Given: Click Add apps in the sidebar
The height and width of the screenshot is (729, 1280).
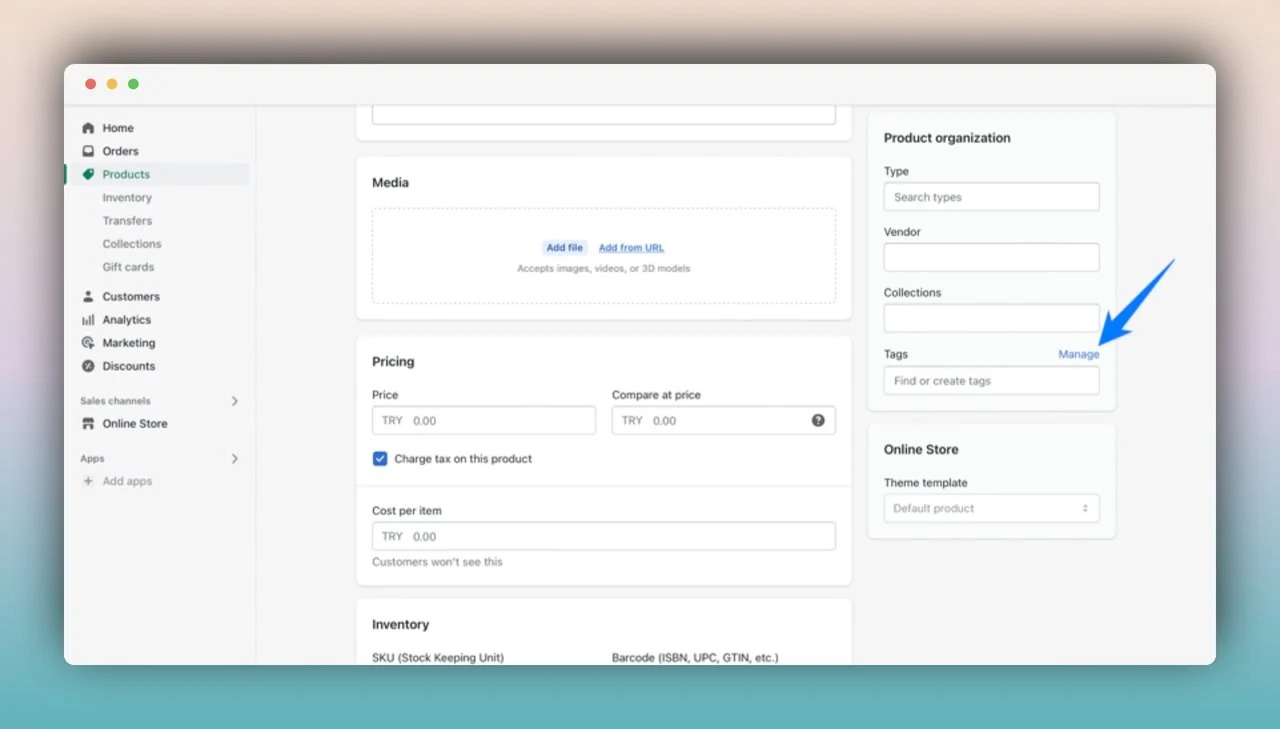Looking at the screenshot, I should [126, 480].
